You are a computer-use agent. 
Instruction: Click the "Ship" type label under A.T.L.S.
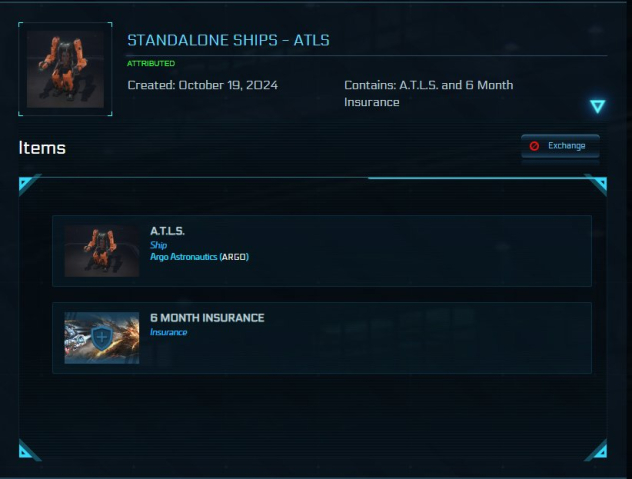point(158,245)
